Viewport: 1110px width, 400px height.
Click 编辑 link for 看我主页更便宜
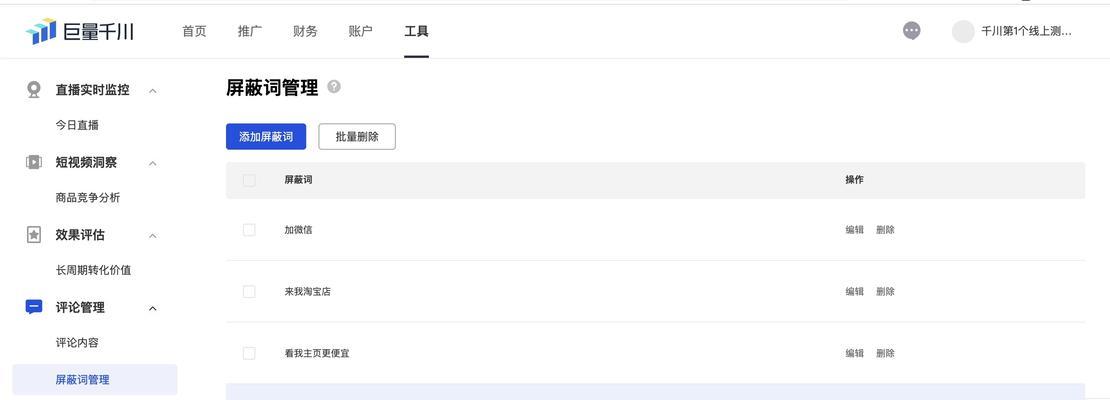[854, 353]
